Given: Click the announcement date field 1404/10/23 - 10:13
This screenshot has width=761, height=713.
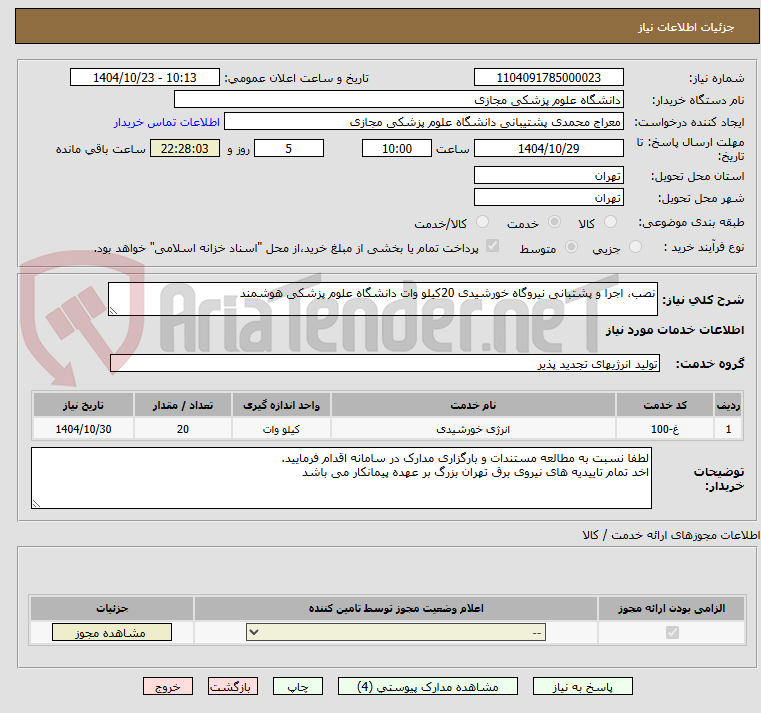Looking at the screenshot, I should point(145,78).
